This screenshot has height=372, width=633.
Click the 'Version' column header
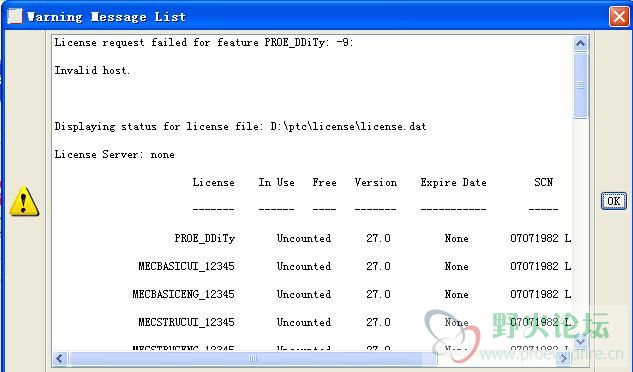pos(375,183)
